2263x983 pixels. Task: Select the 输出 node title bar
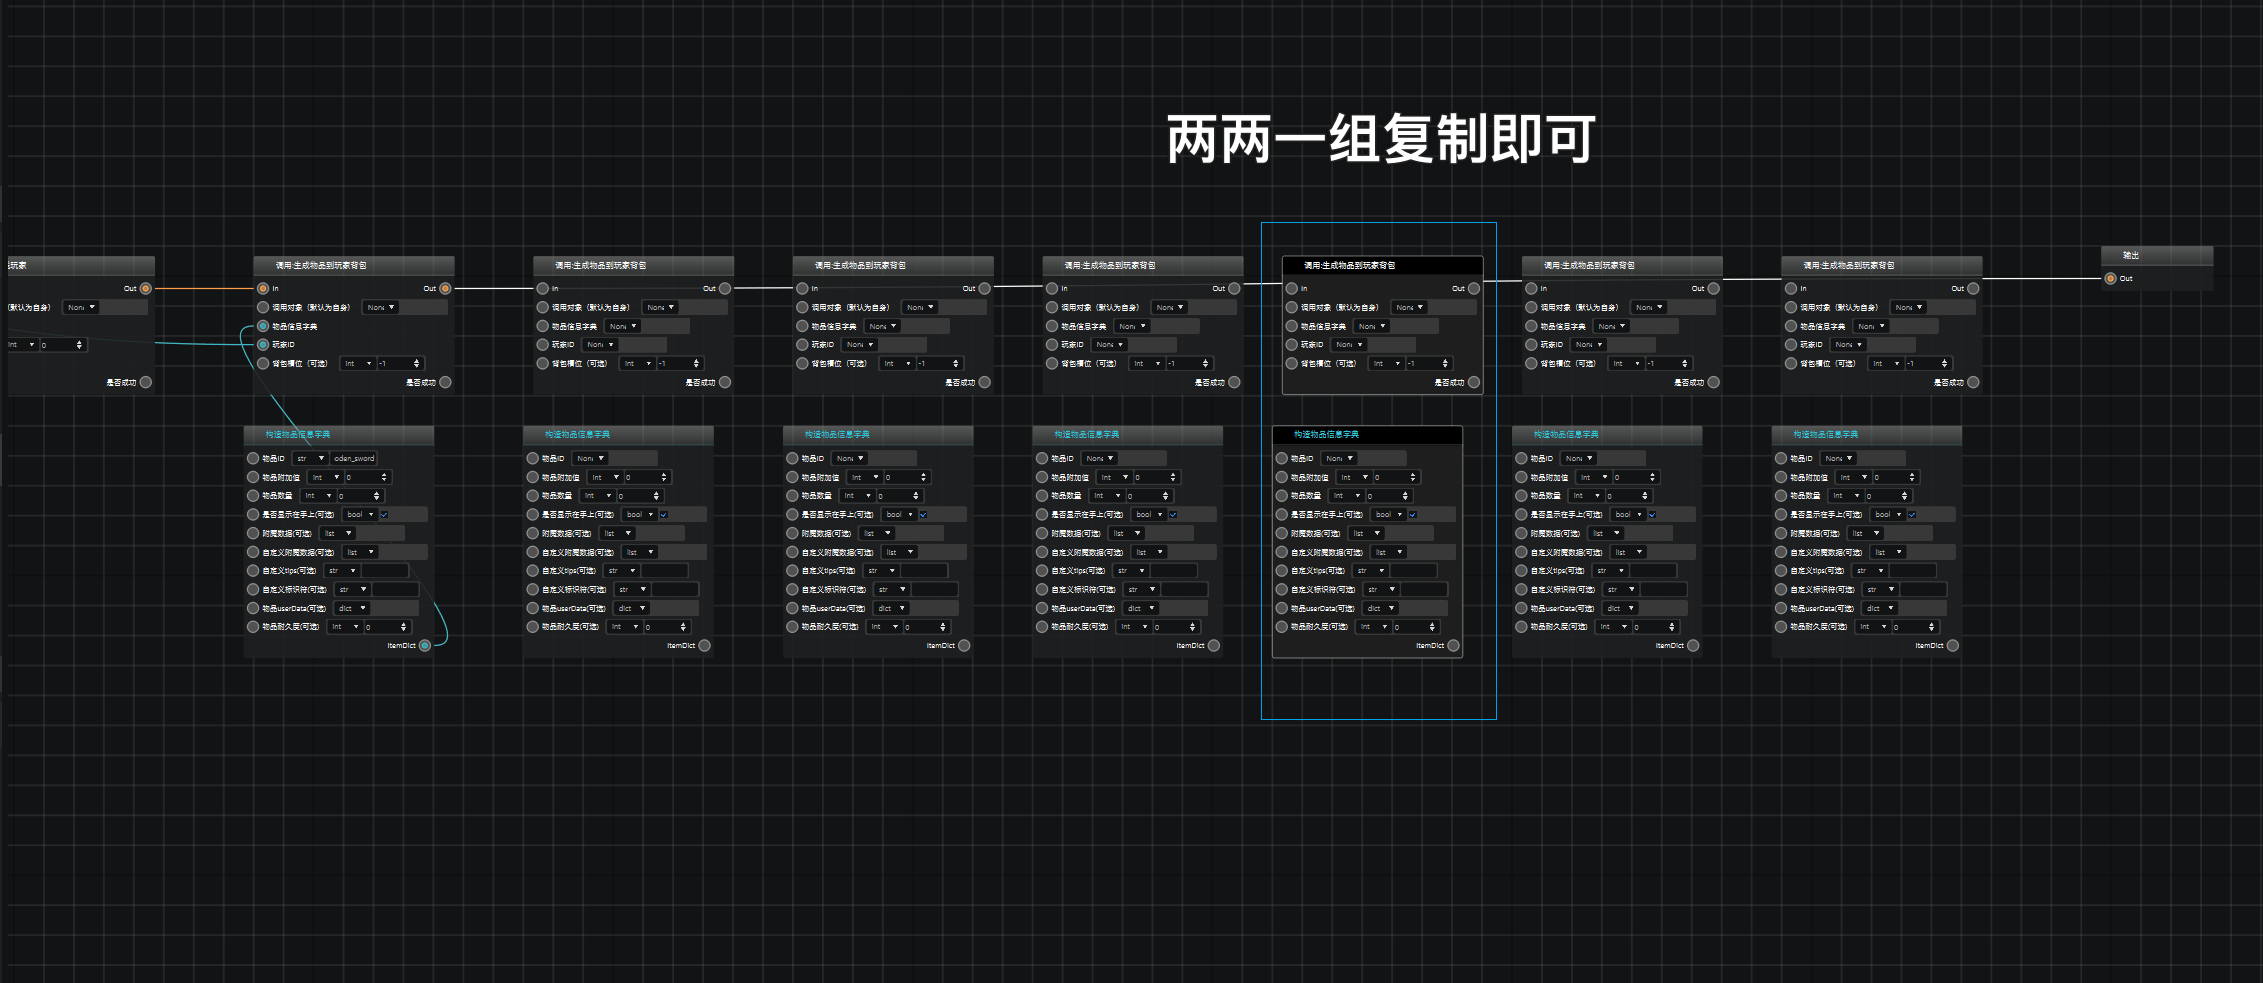point(2157,256)
